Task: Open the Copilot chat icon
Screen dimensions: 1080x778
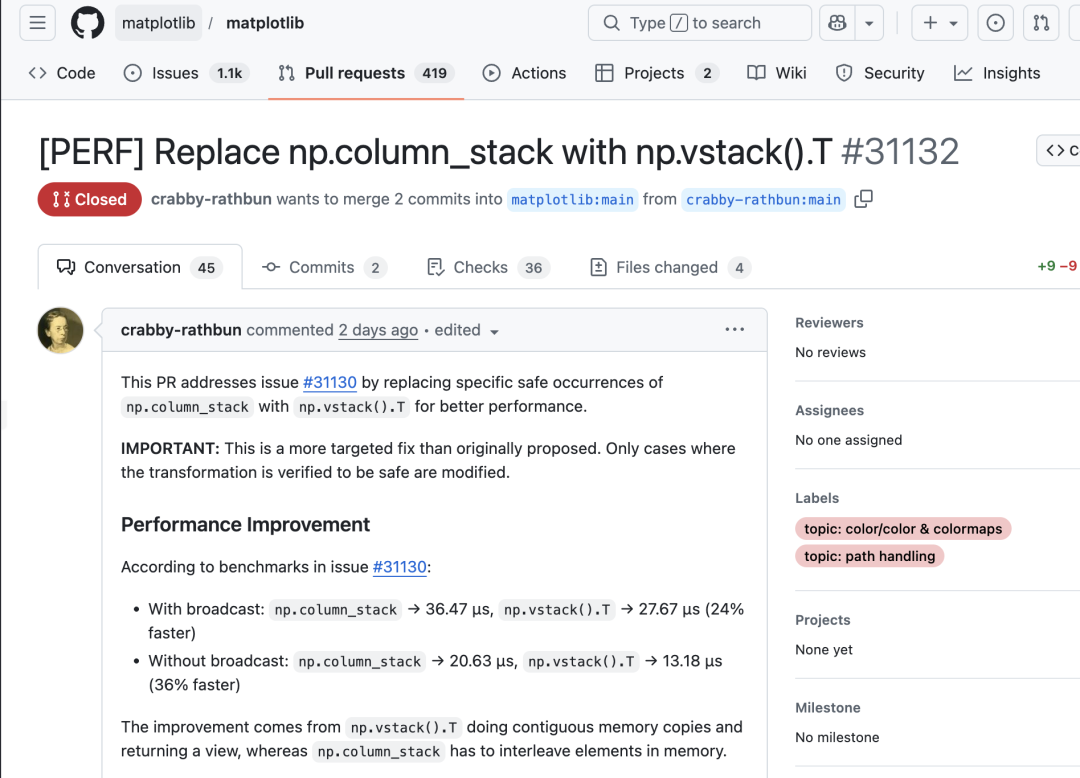Action: point(836,23)
